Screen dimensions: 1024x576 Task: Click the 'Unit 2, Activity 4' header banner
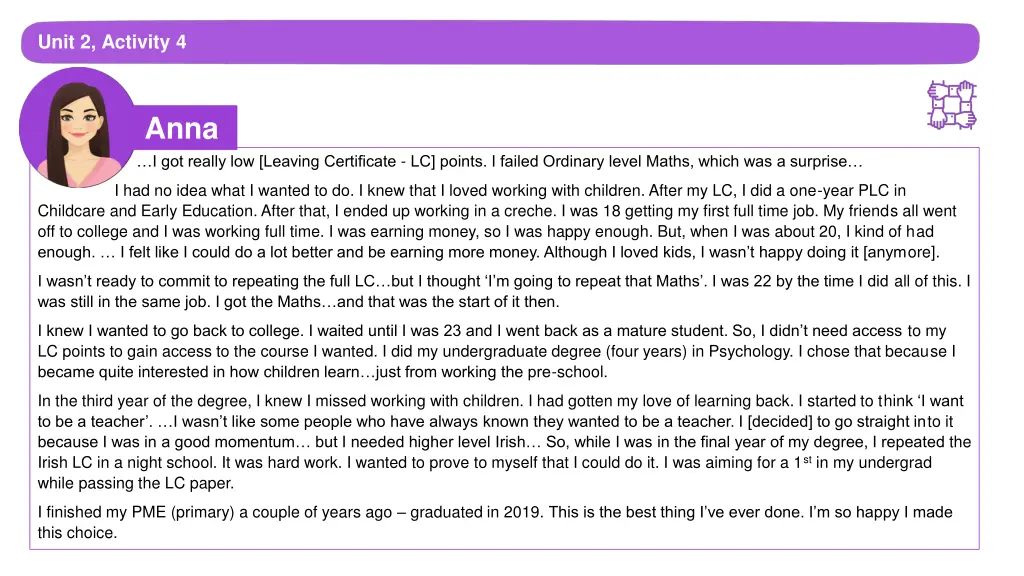coord(500,42)
